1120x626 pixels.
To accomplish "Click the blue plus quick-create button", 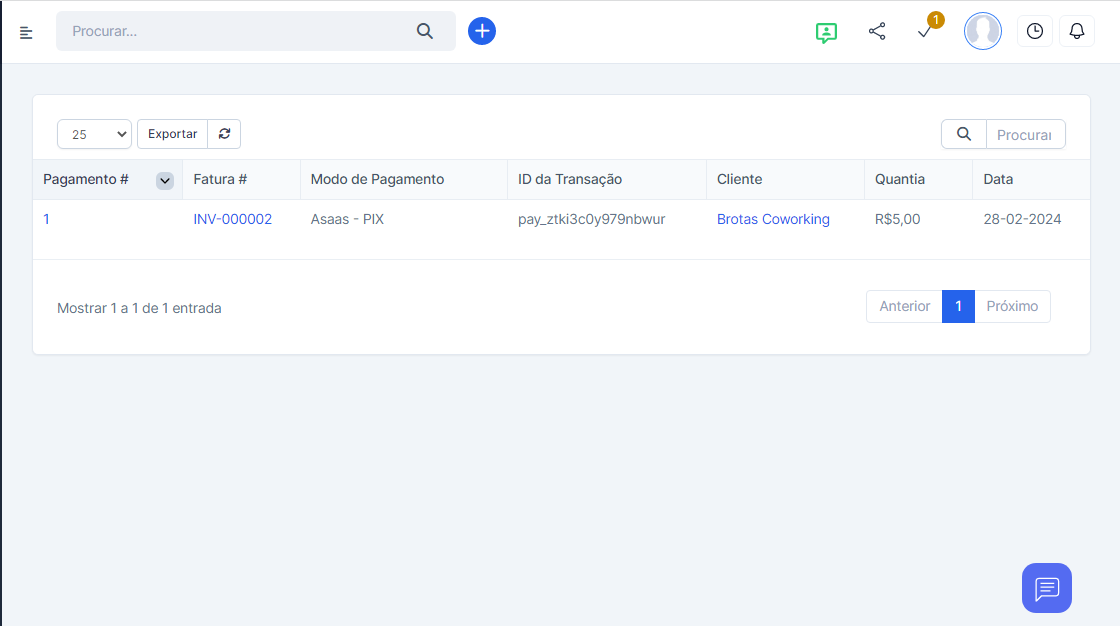I will [x=482, y=31].
